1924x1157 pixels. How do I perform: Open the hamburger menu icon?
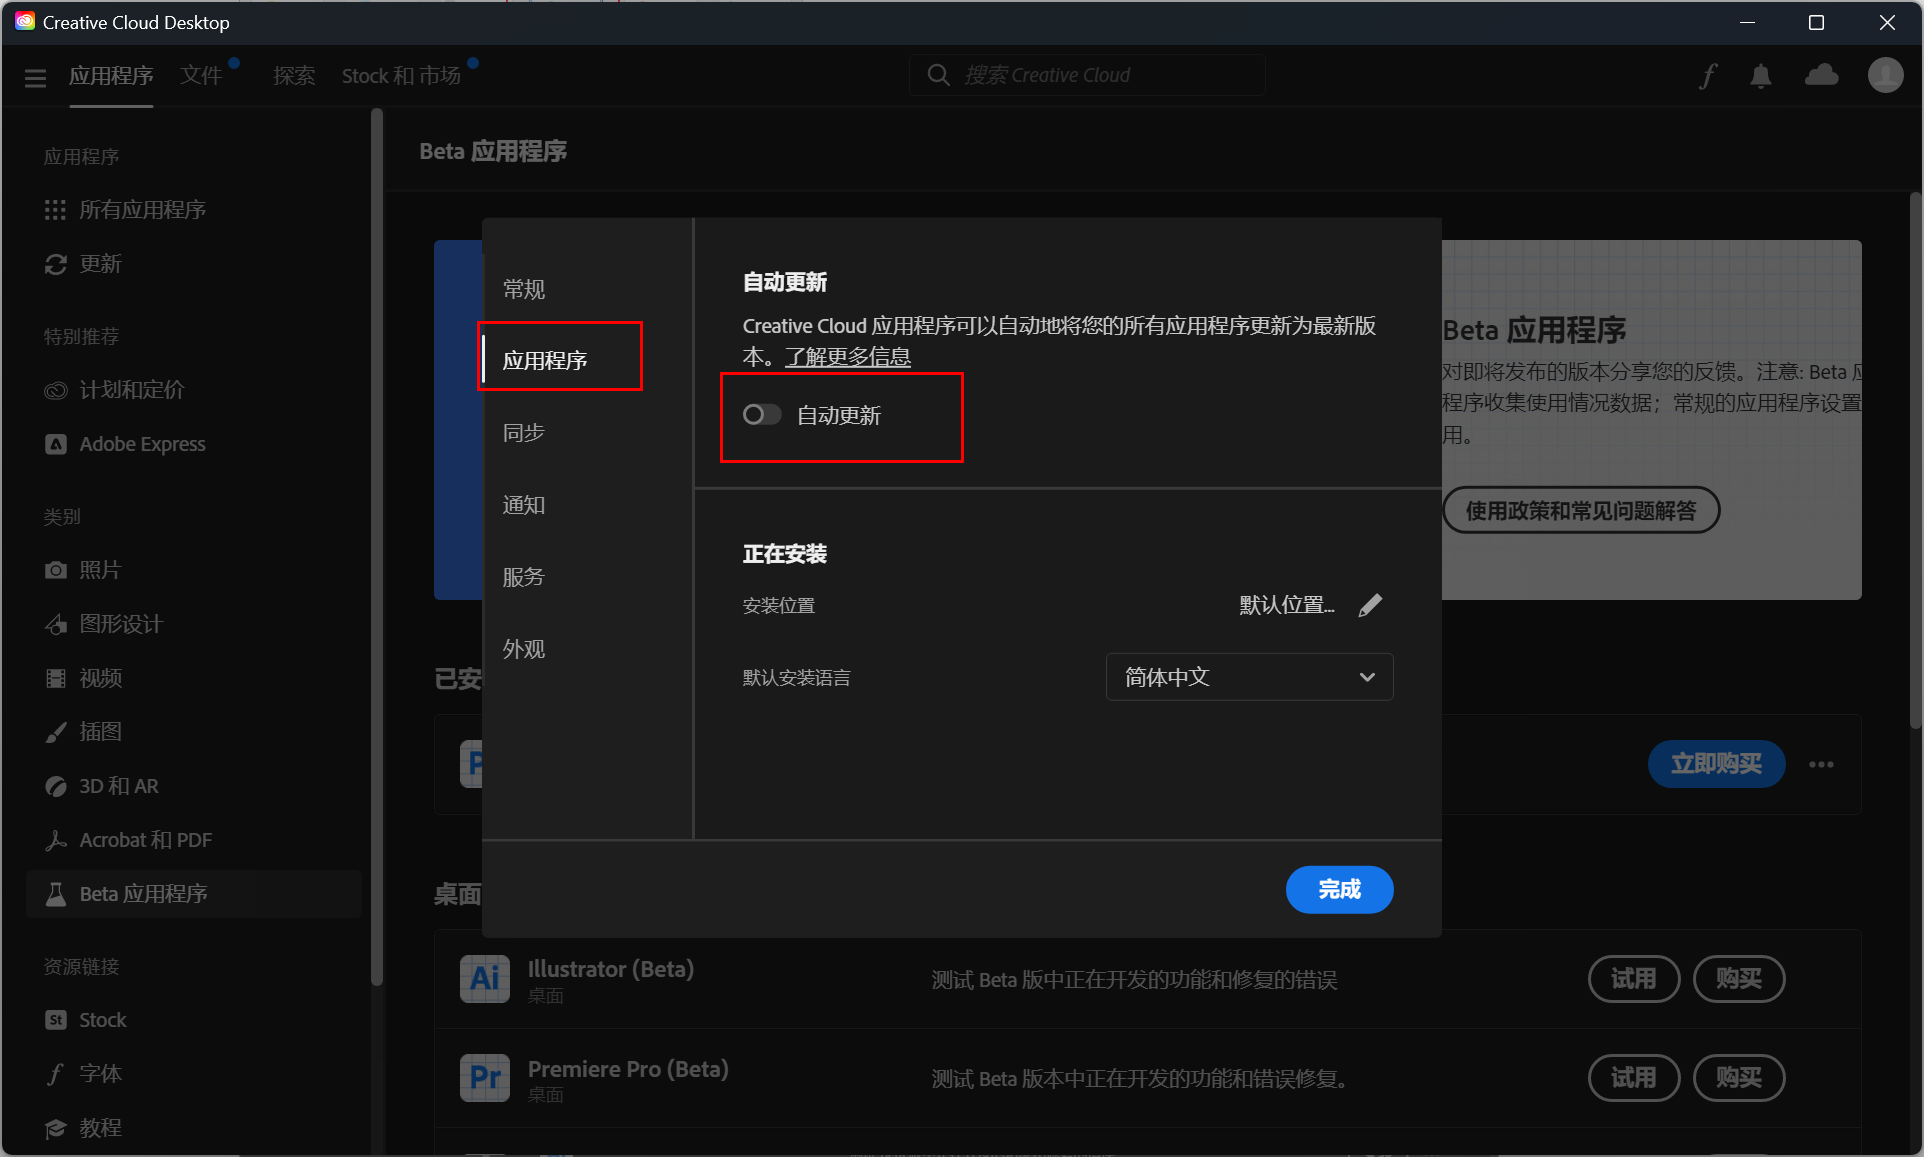tap(36, 77)
